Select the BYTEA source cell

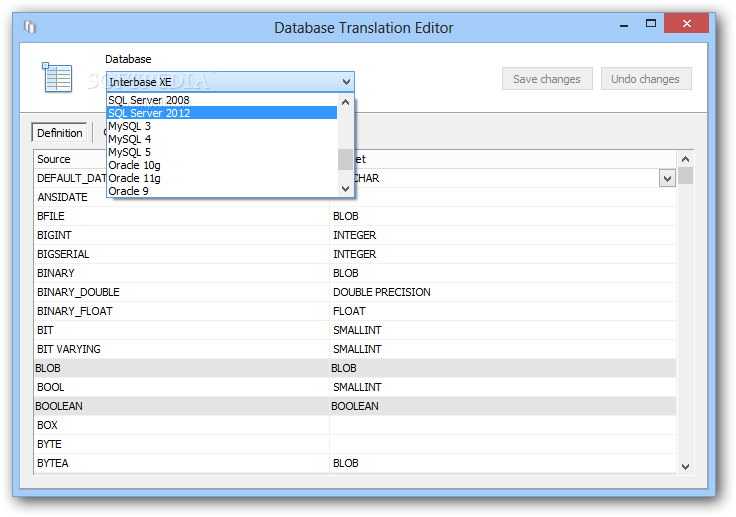(181, 463)
